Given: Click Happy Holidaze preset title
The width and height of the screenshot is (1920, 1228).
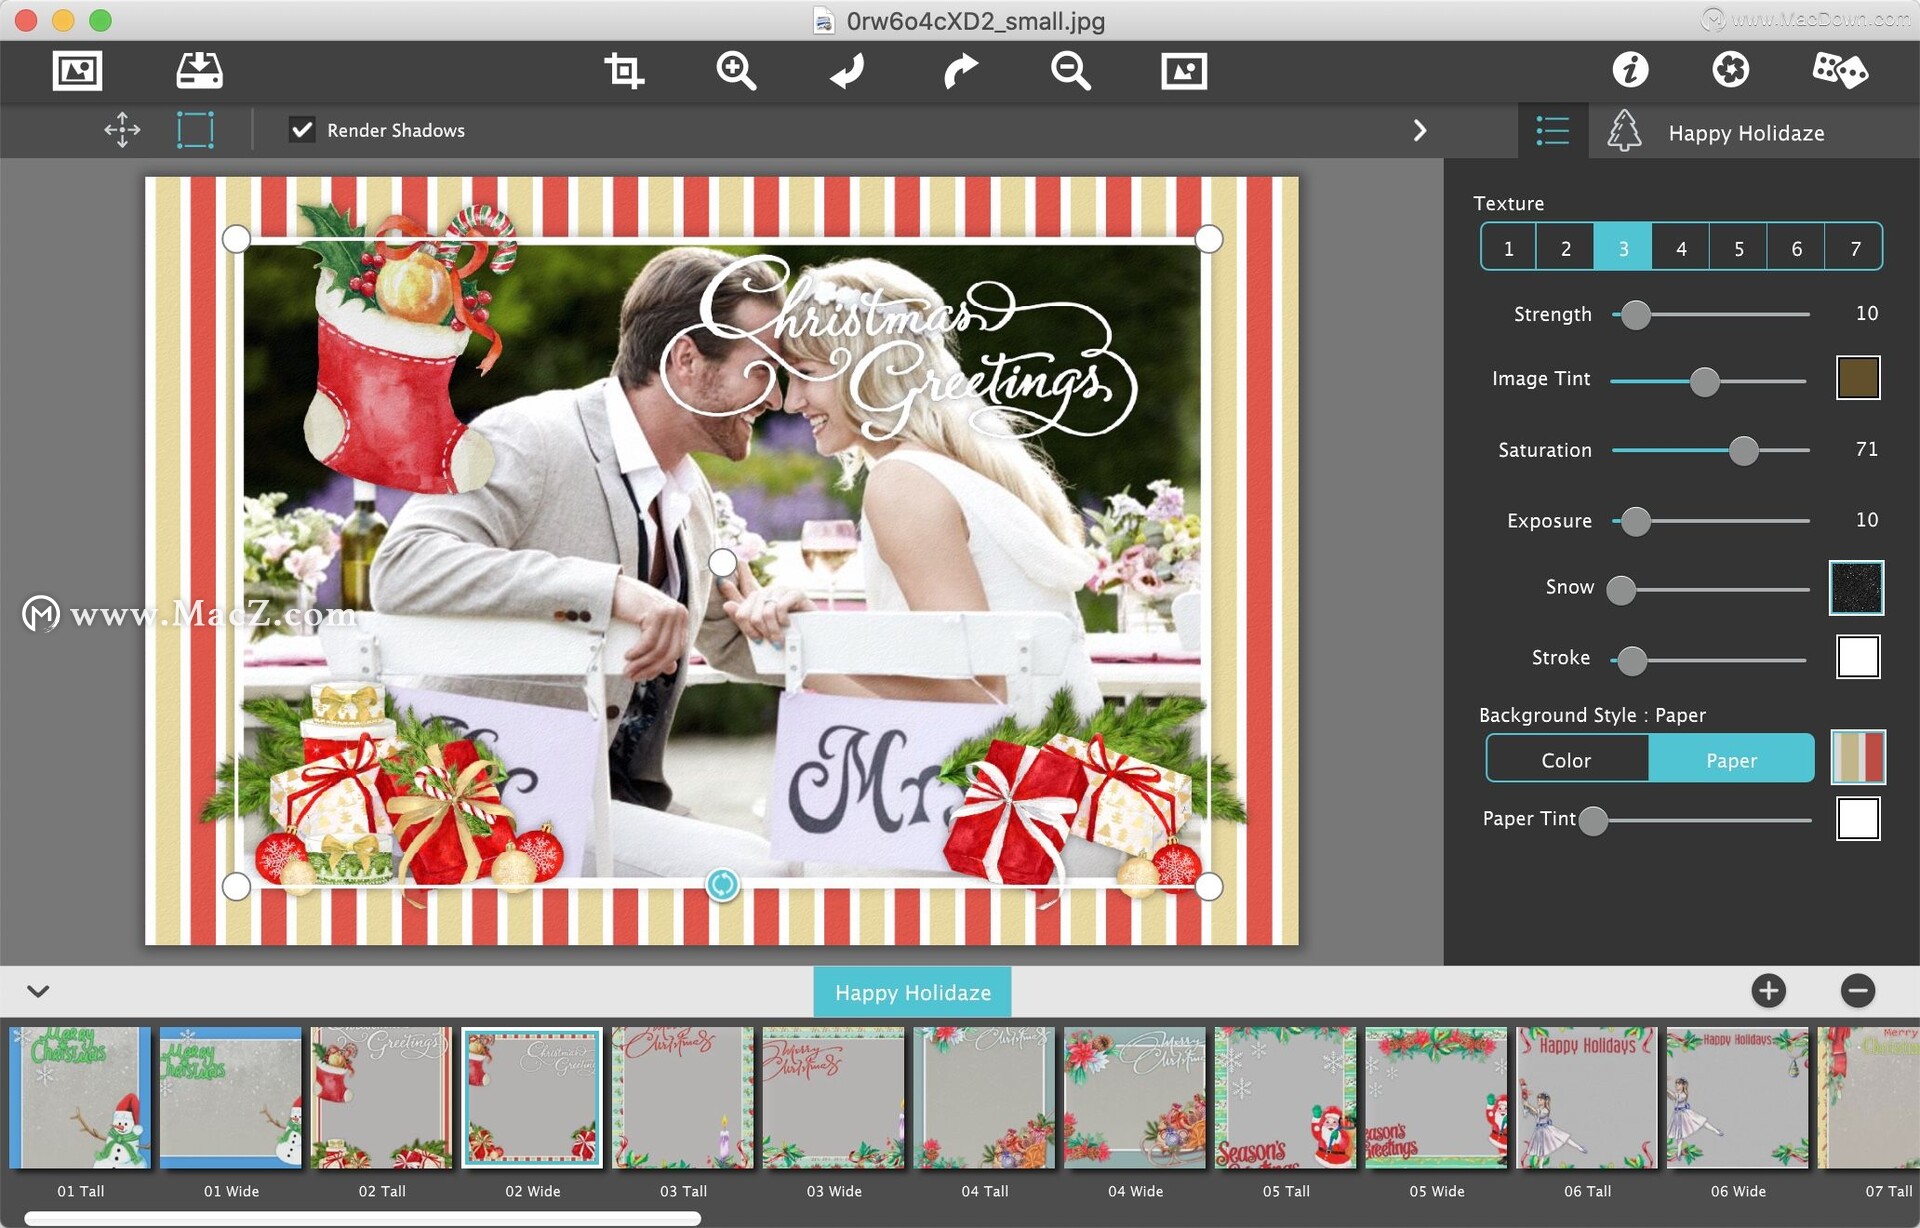Looking at the screenshot, I should [x=1746, y=133].
